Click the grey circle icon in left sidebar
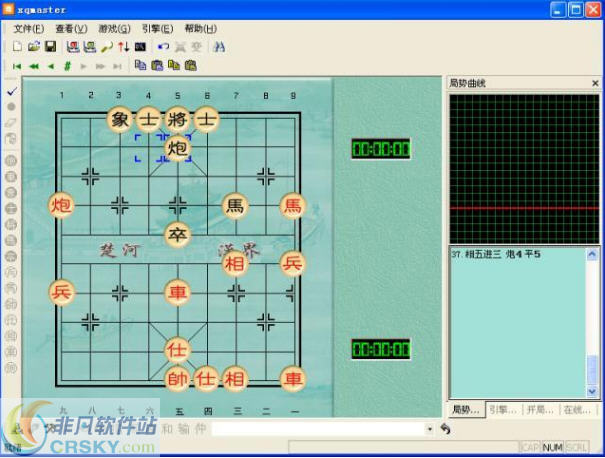This screenshot has width=605, height=458. point(12,106)
